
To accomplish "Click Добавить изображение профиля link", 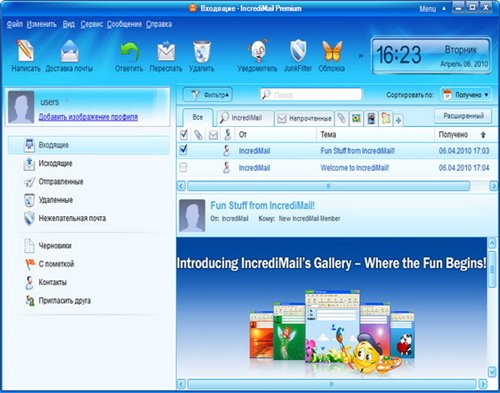I will point(88,117).
